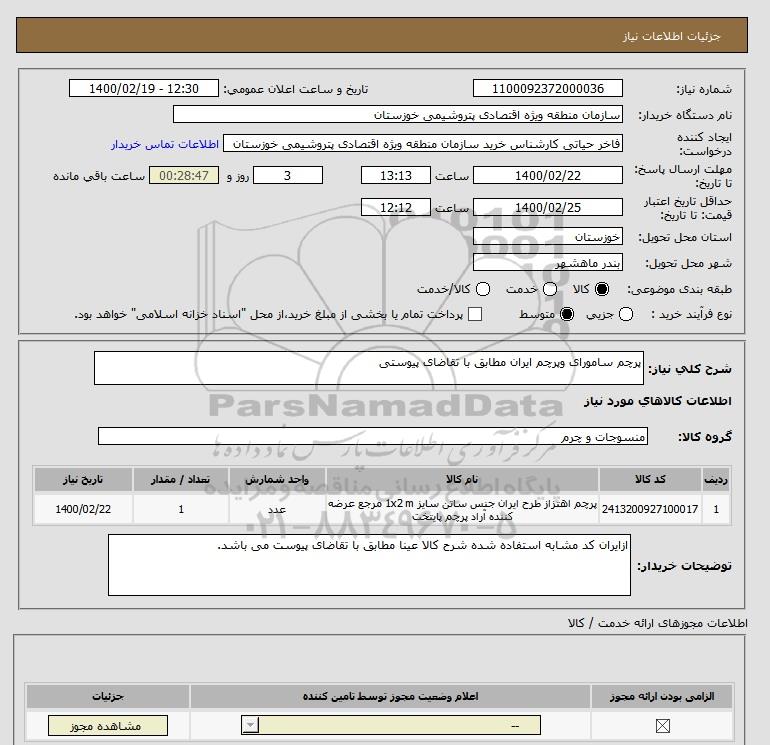Click the request creator name field
Screen dimensions: 770x745
[423, 143]
